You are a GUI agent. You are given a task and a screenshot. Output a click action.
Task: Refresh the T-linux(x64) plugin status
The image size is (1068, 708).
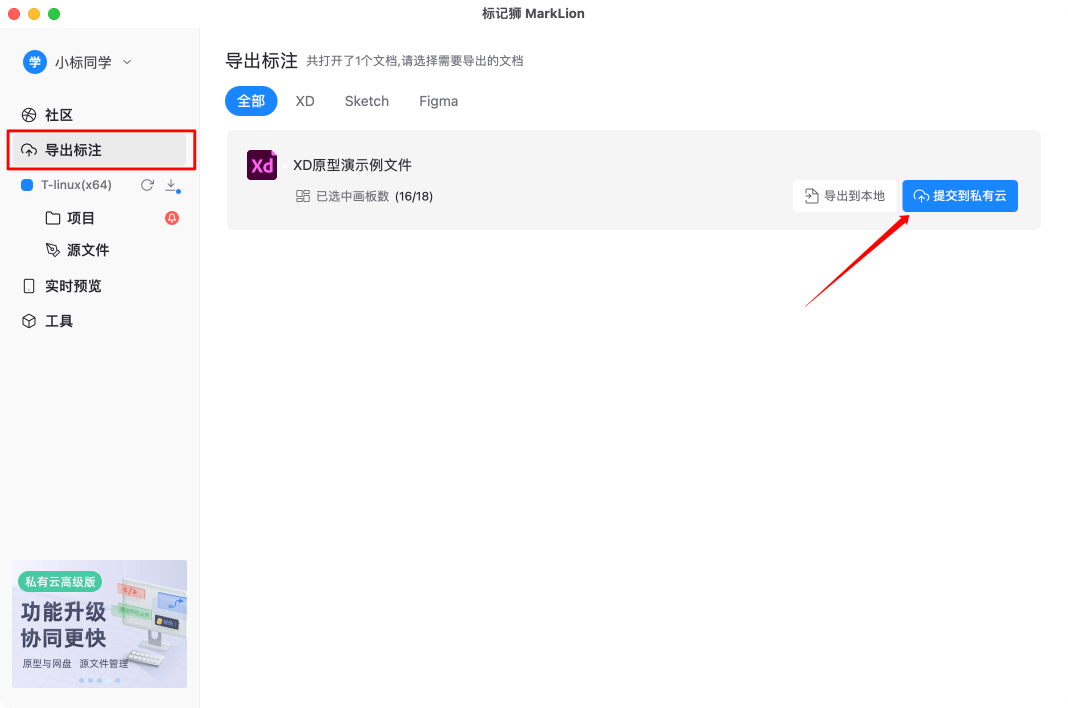149,184
